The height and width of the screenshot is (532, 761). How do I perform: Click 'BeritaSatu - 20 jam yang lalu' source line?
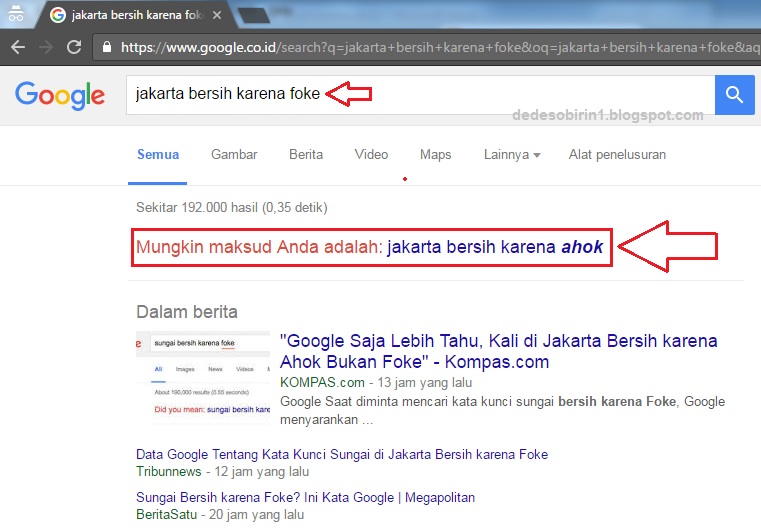(x=220, y=515)
